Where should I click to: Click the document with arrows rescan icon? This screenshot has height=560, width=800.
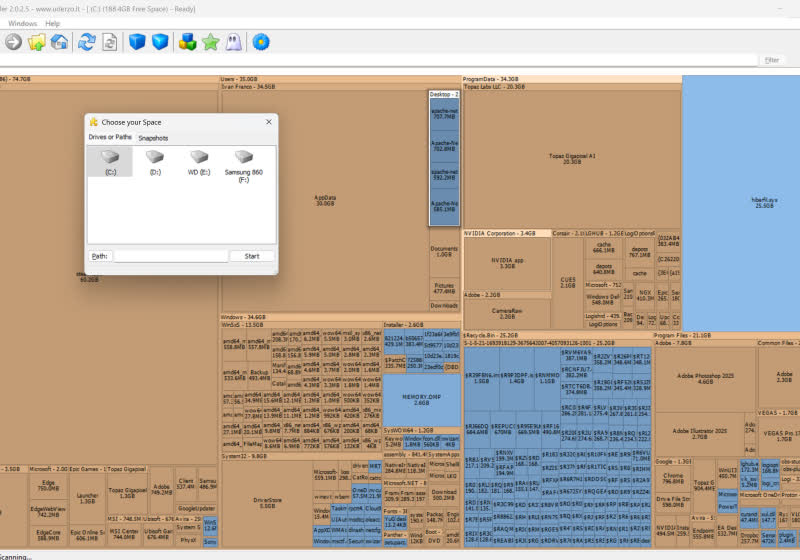(109, 42)
